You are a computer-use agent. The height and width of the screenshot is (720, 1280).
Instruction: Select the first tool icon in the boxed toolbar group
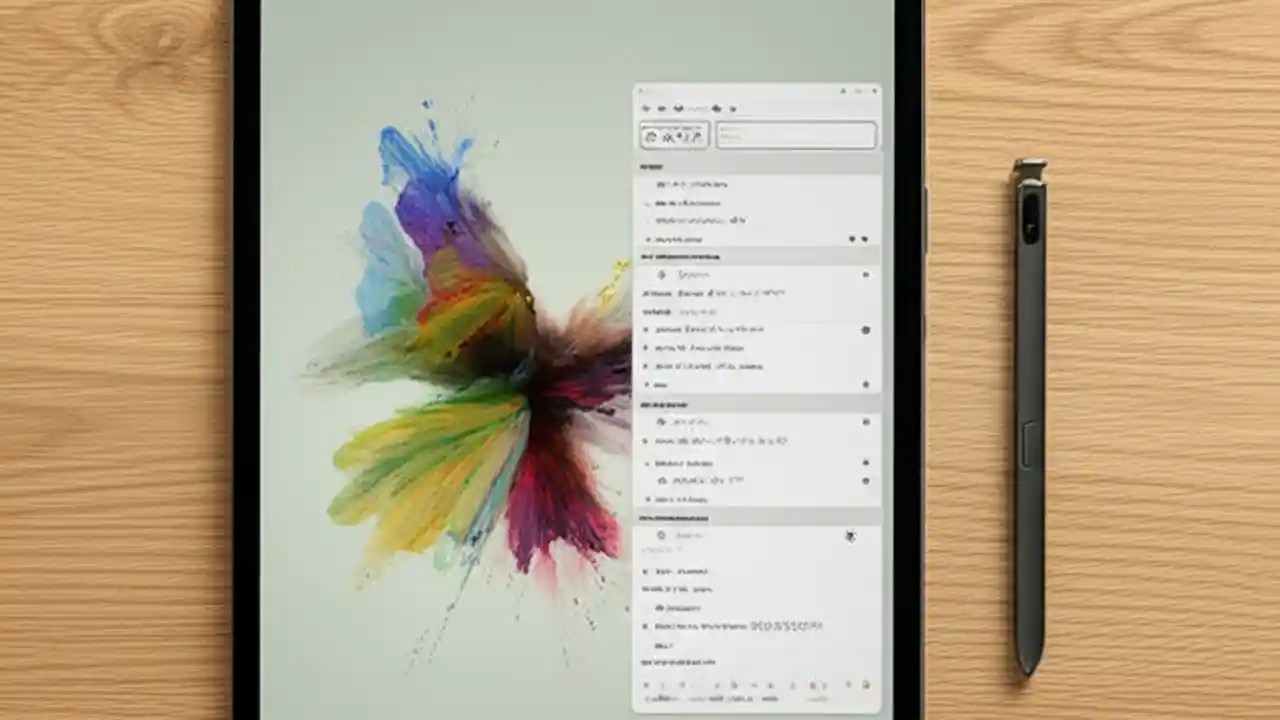click(650, 136)
